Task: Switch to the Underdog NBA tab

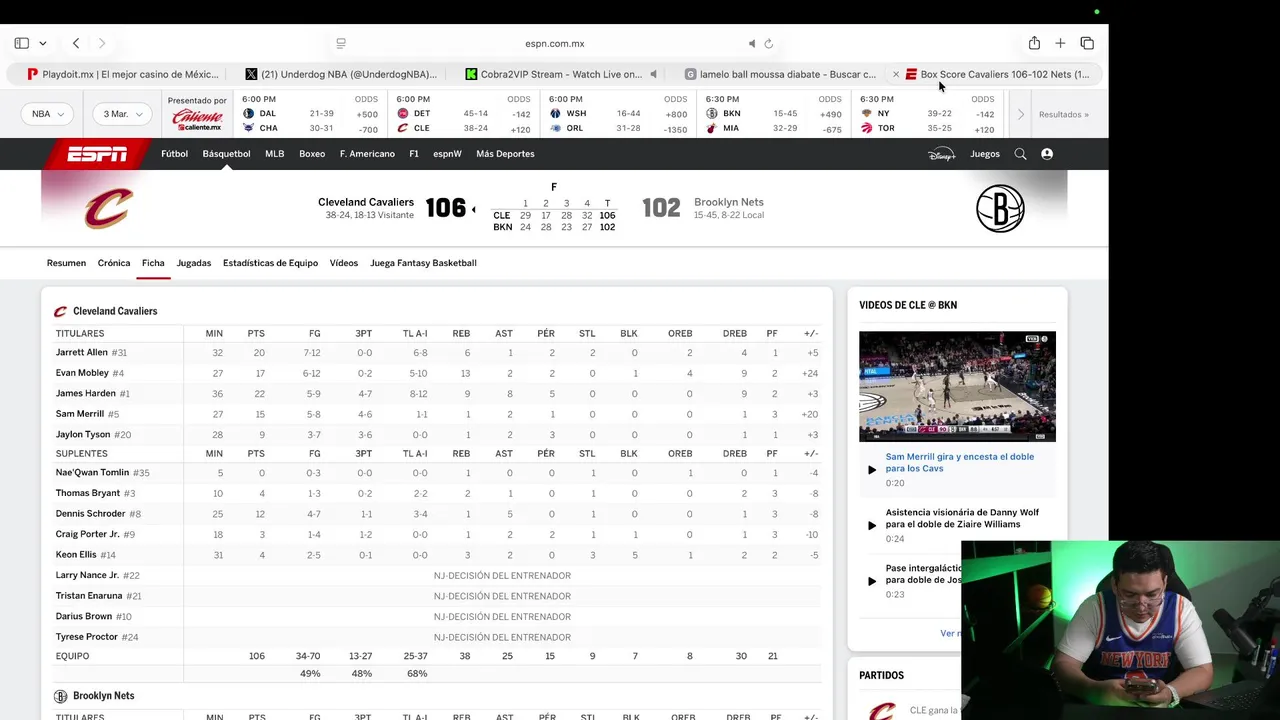Action: click(341, 74)
